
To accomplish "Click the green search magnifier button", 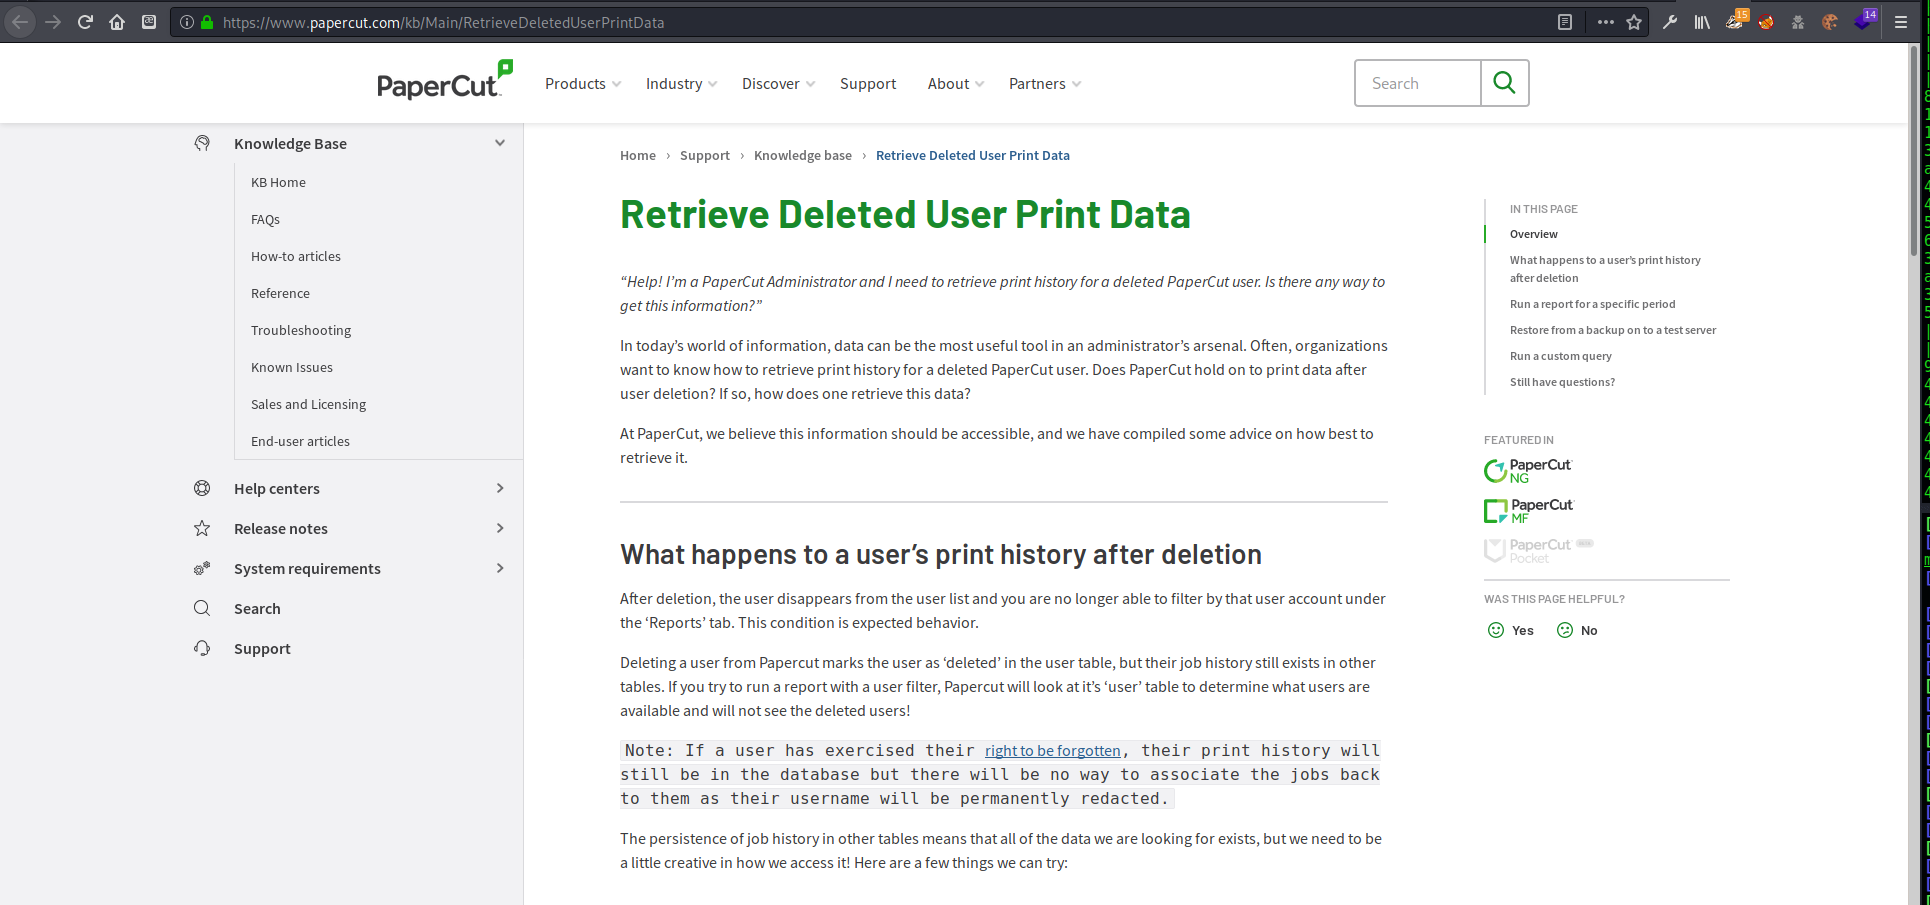I will 1504,83.
